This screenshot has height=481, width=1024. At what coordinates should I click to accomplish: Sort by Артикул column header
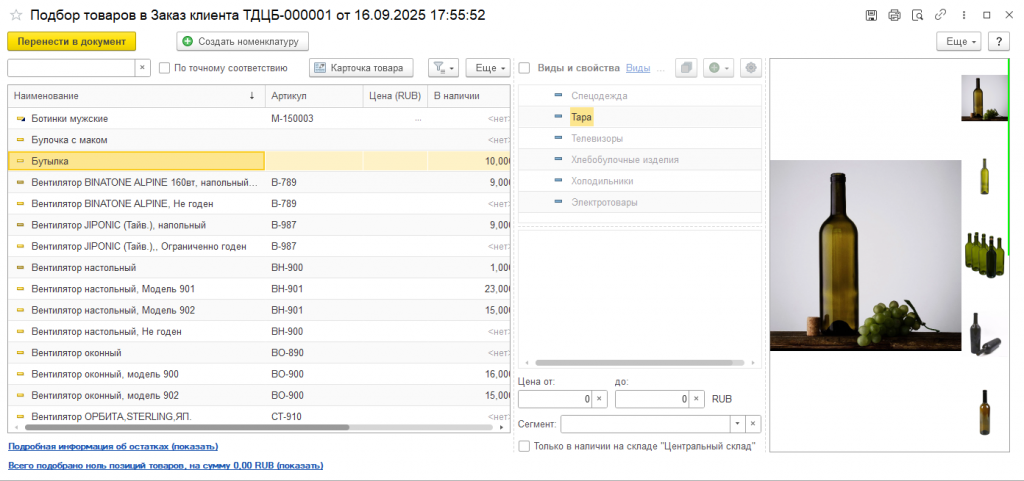click(x=313, y=96)
